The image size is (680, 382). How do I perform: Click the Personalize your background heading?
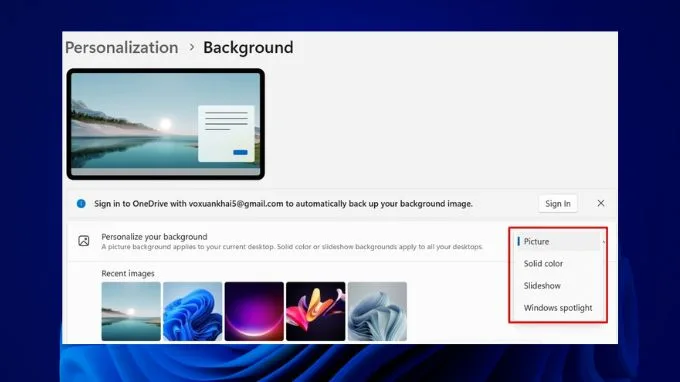[154, 237]
